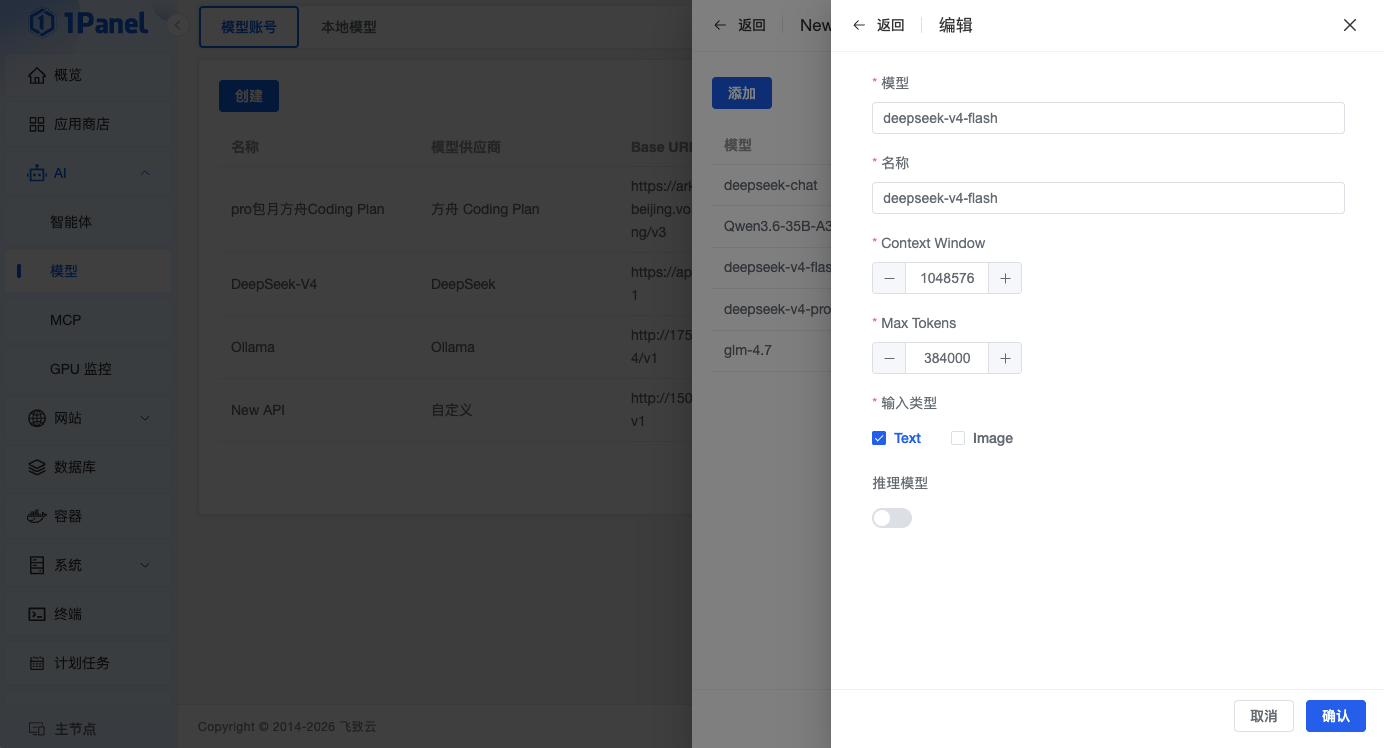Switch to the 本地模型 tab
1384x748 pixels.
click(x=348, y=27)
